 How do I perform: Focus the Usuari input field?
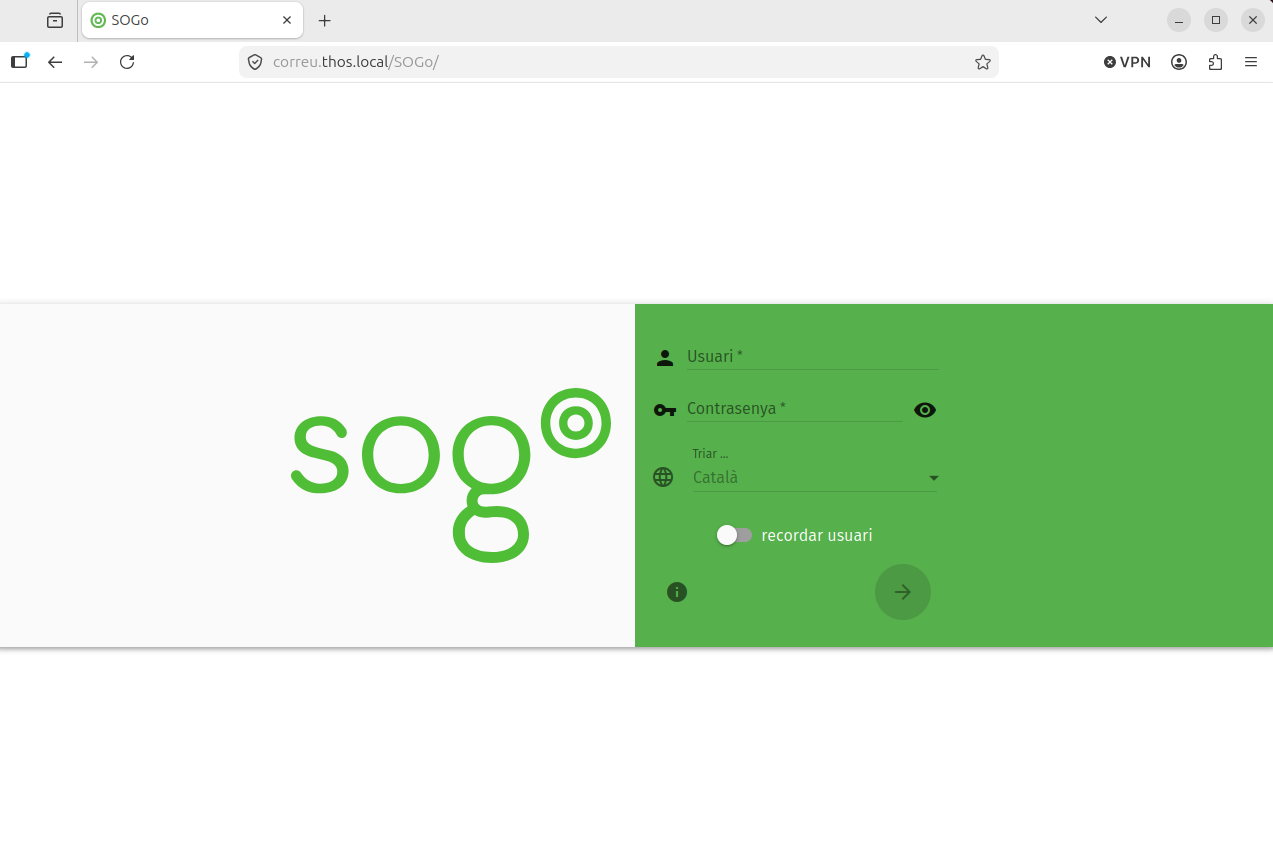pyautogui.click(x=812, y=356)
